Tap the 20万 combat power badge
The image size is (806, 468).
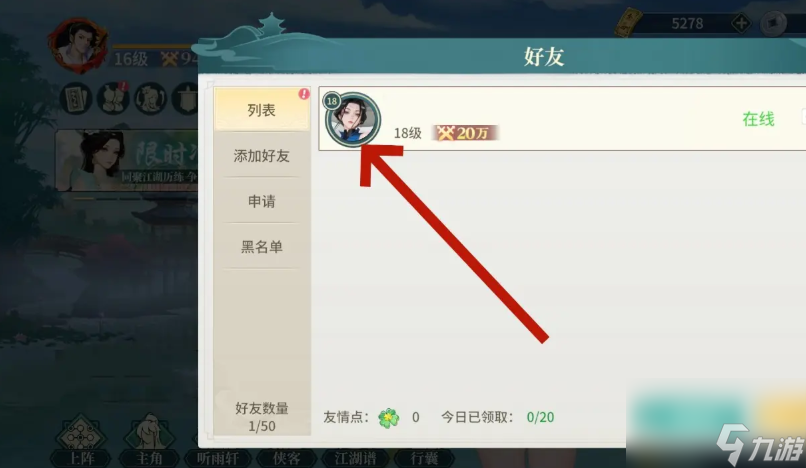465,133
